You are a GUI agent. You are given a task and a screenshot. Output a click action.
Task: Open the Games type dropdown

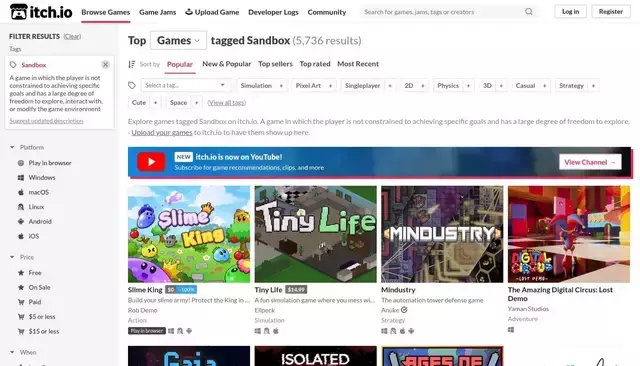coord(178,40)
